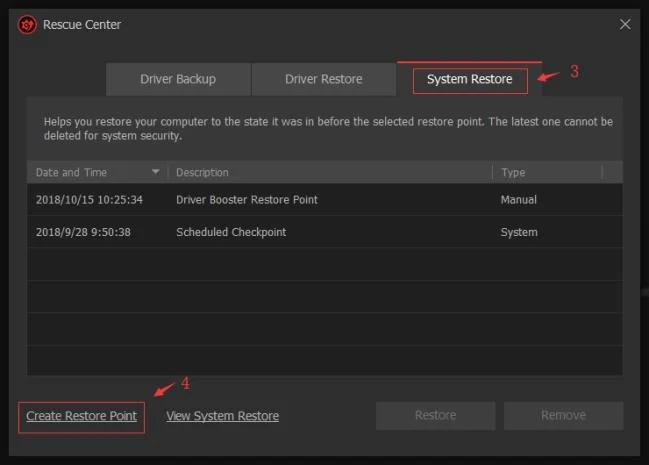
Task: Close the Rescue Center window
Action: 625,24
